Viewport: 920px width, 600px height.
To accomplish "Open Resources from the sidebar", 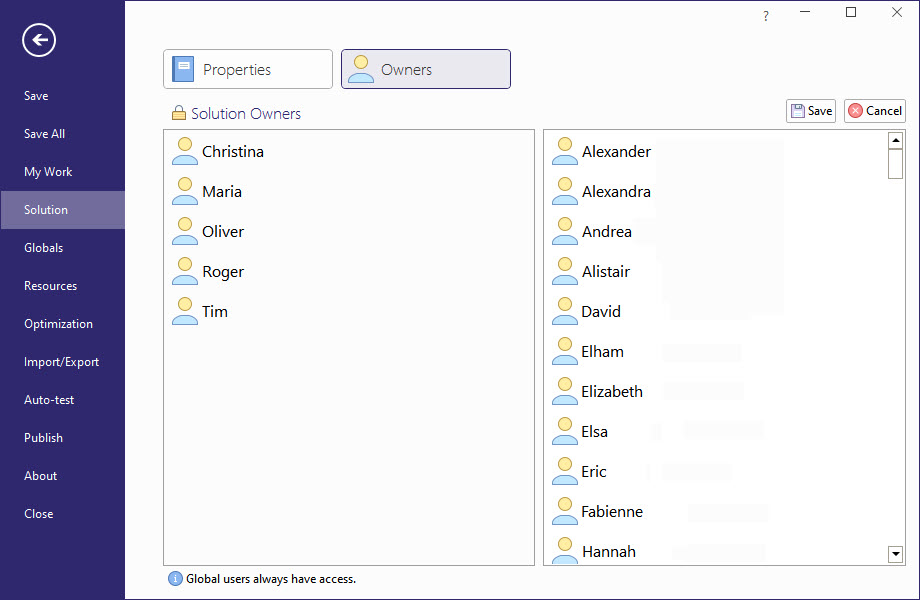I will click(x=50, y=285).
